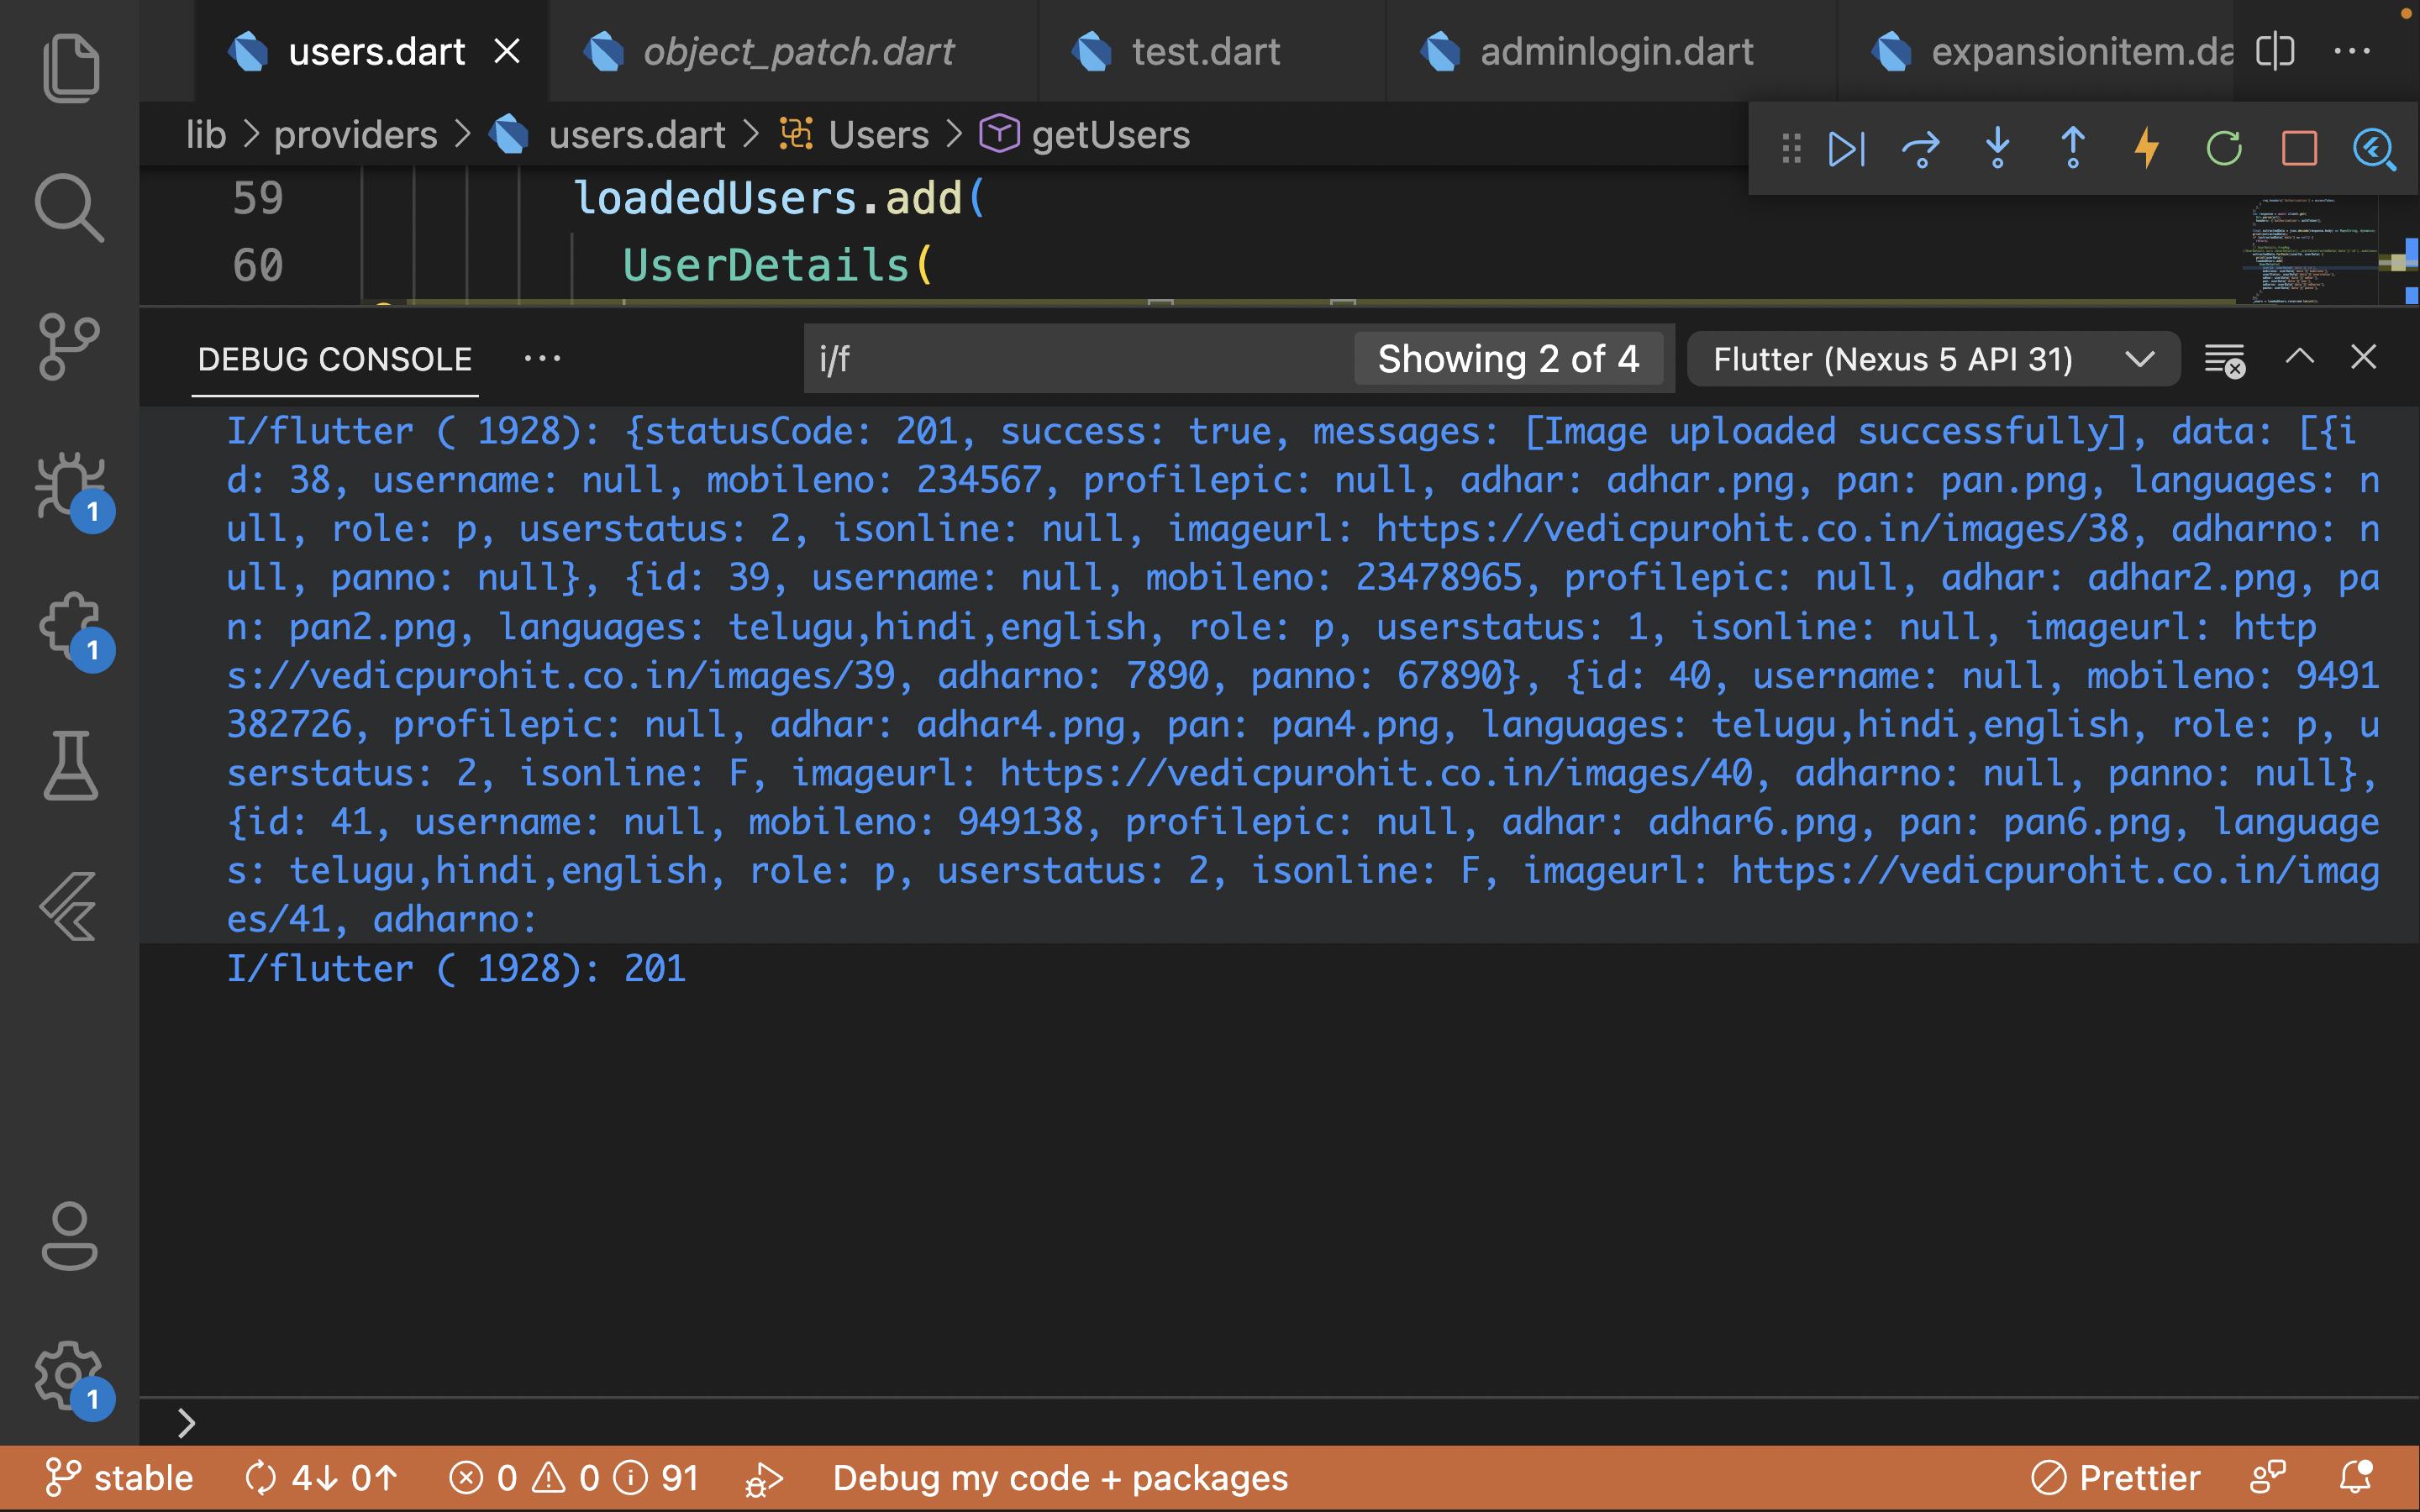The height and width of the screenshot is (1512, 2420).
Task: Open the Search view in activity bar
Action: [x=70, y=207]
